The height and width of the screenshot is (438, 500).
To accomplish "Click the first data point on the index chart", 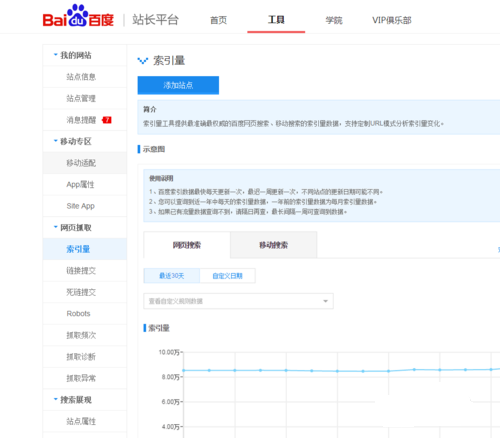I will [x=184, y=370].
